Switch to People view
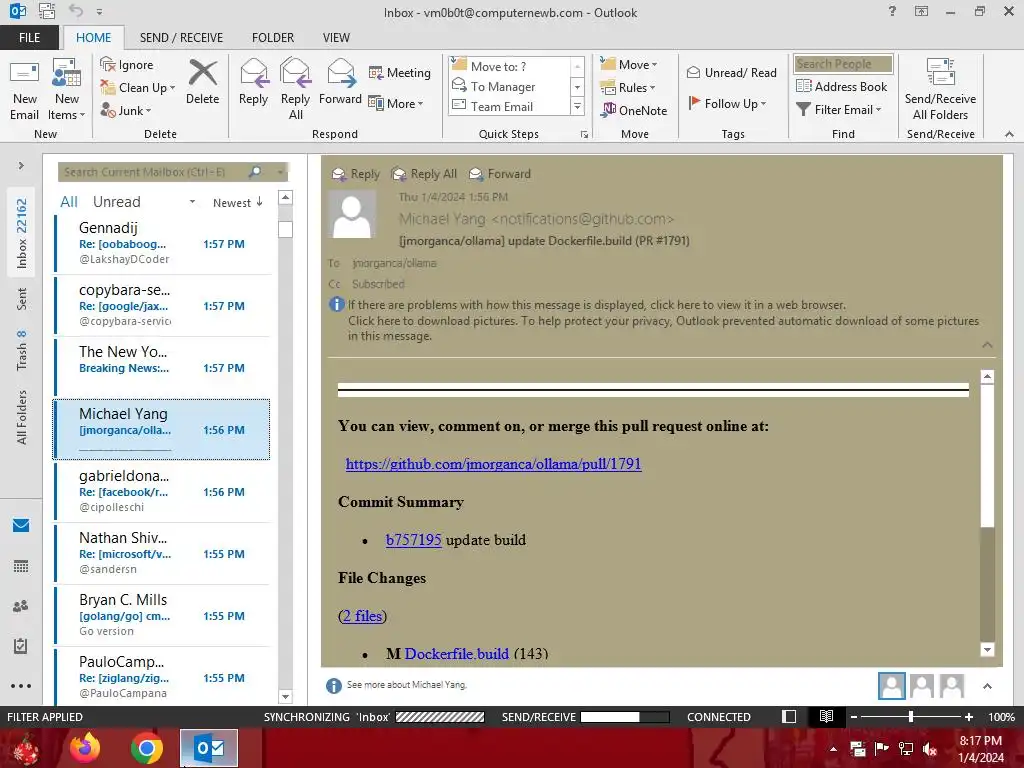The width and height of the screenshot is (1024, 768). [x=21, y=606]
